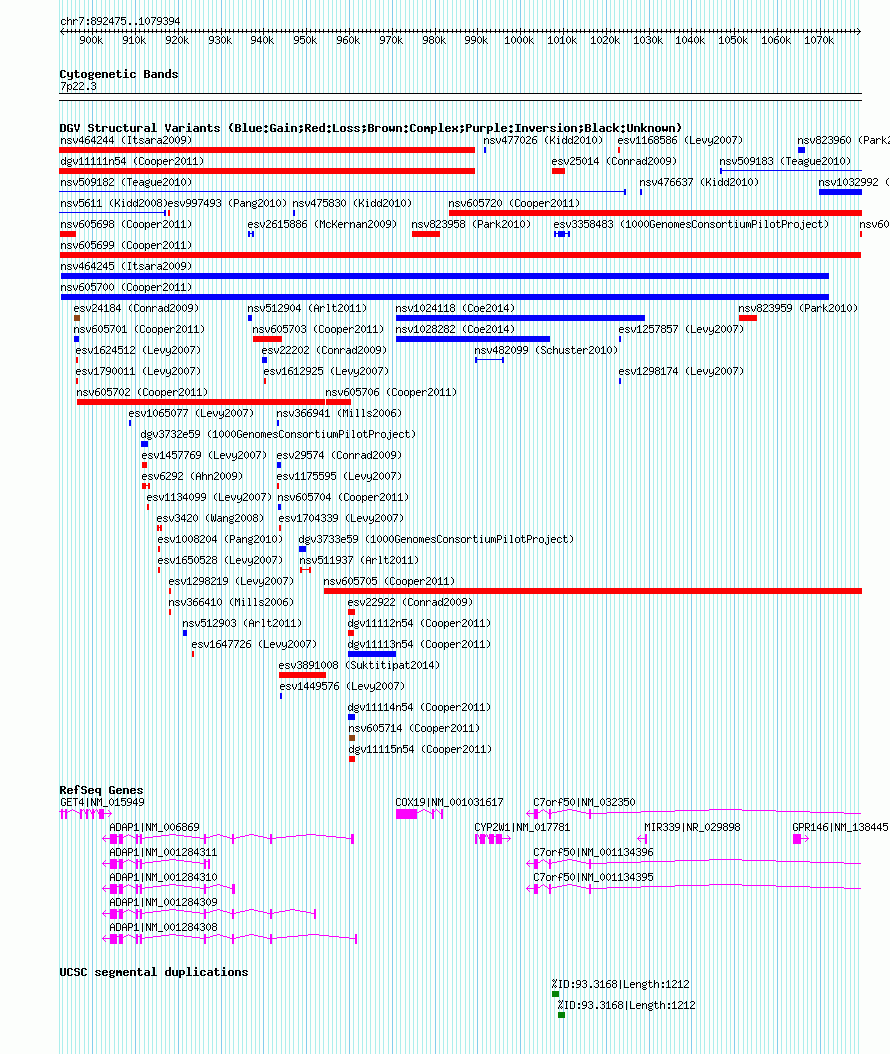Click the esv6292 (Ahn2009) label
This screenshot has width=890, height=1054.
tap(192, 477)
